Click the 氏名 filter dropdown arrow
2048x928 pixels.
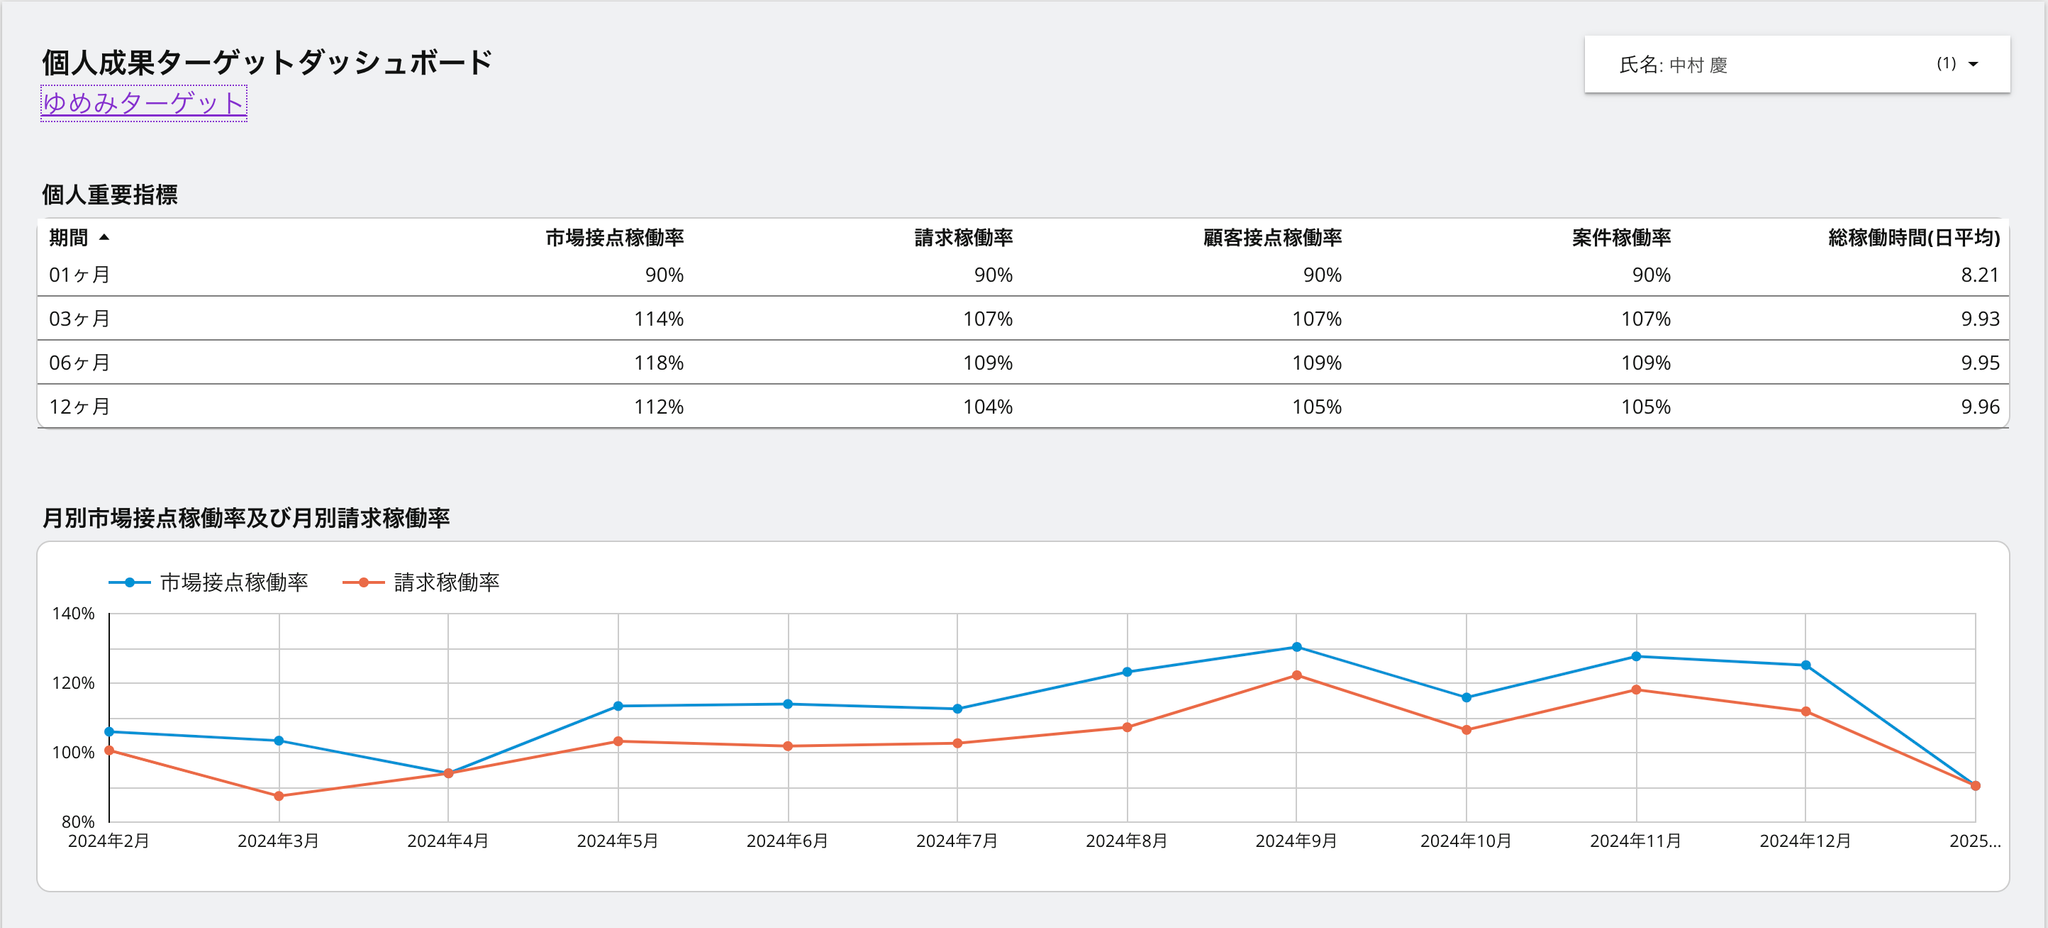coord(1972,65)
